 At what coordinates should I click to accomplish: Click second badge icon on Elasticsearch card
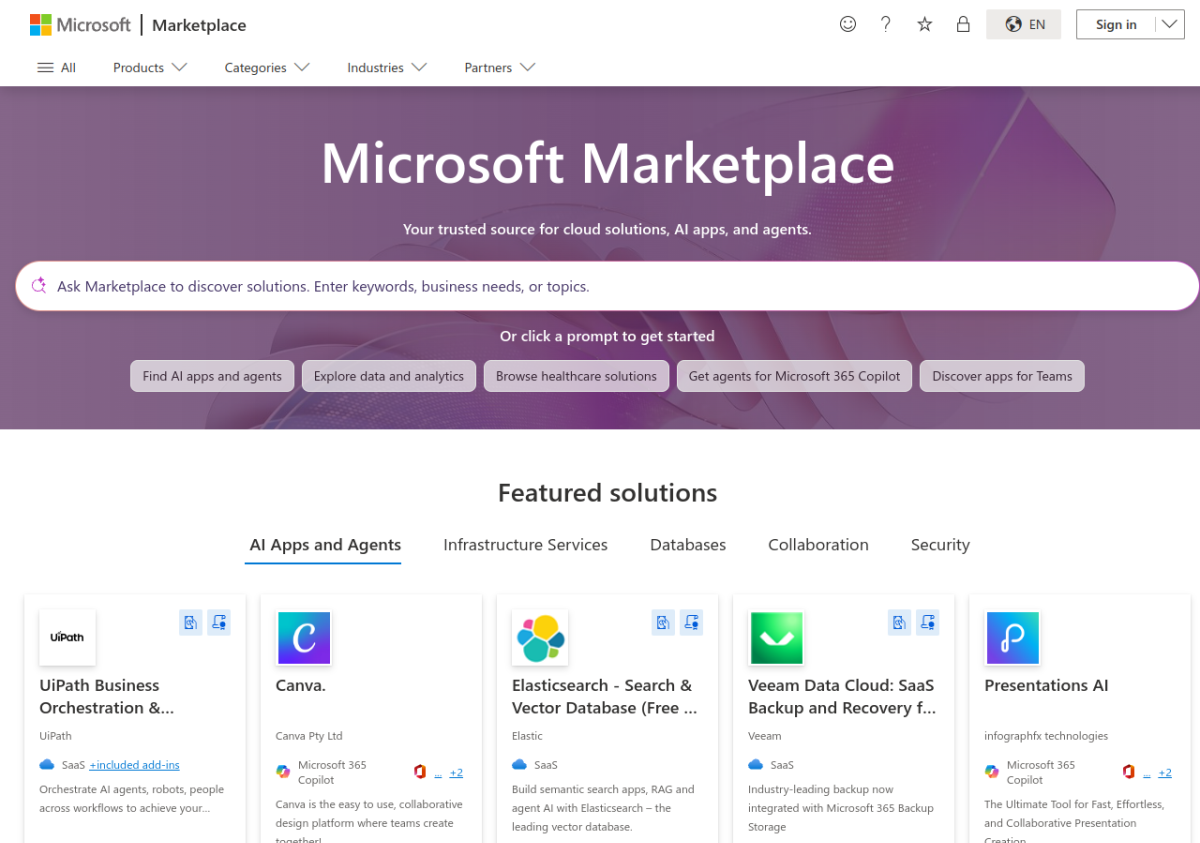(691, 622)
